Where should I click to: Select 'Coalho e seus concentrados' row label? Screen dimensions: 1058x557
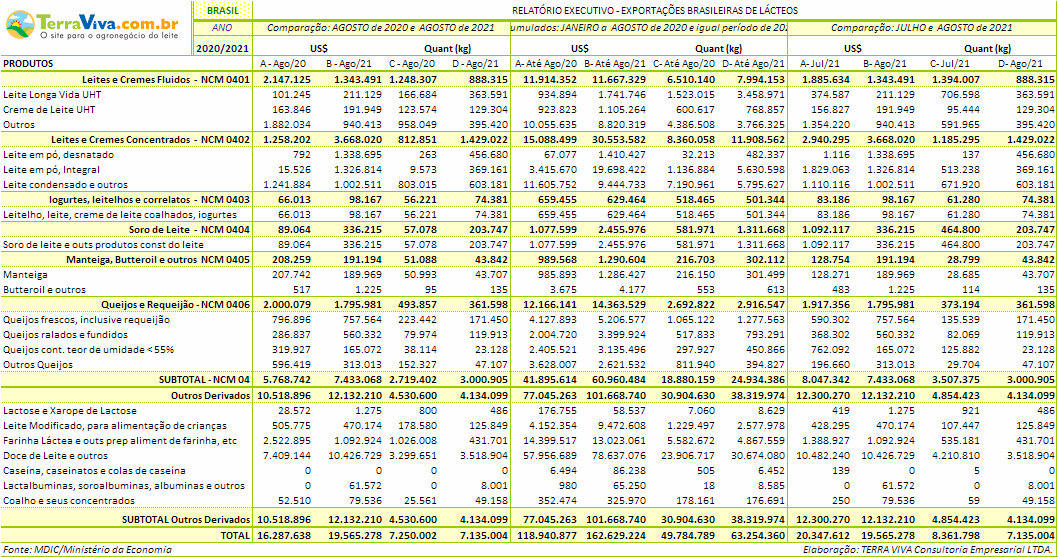click(68, 500)
